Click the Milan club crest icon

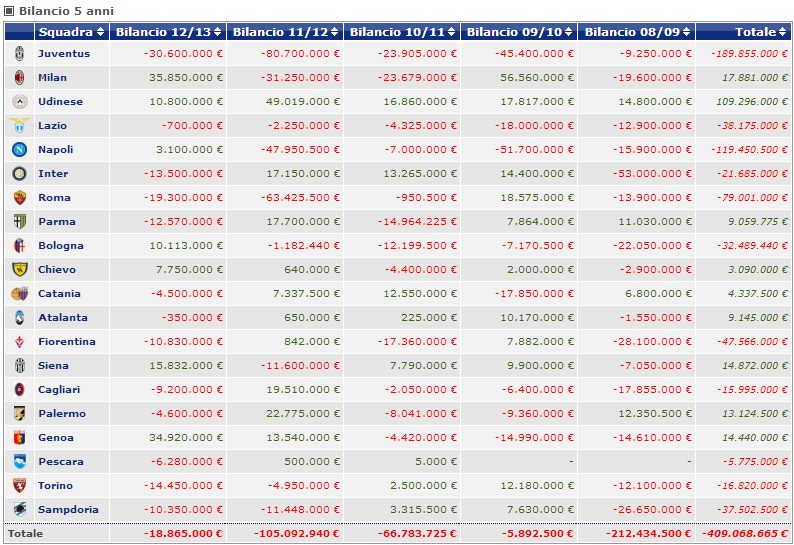[x=19, y=78]
